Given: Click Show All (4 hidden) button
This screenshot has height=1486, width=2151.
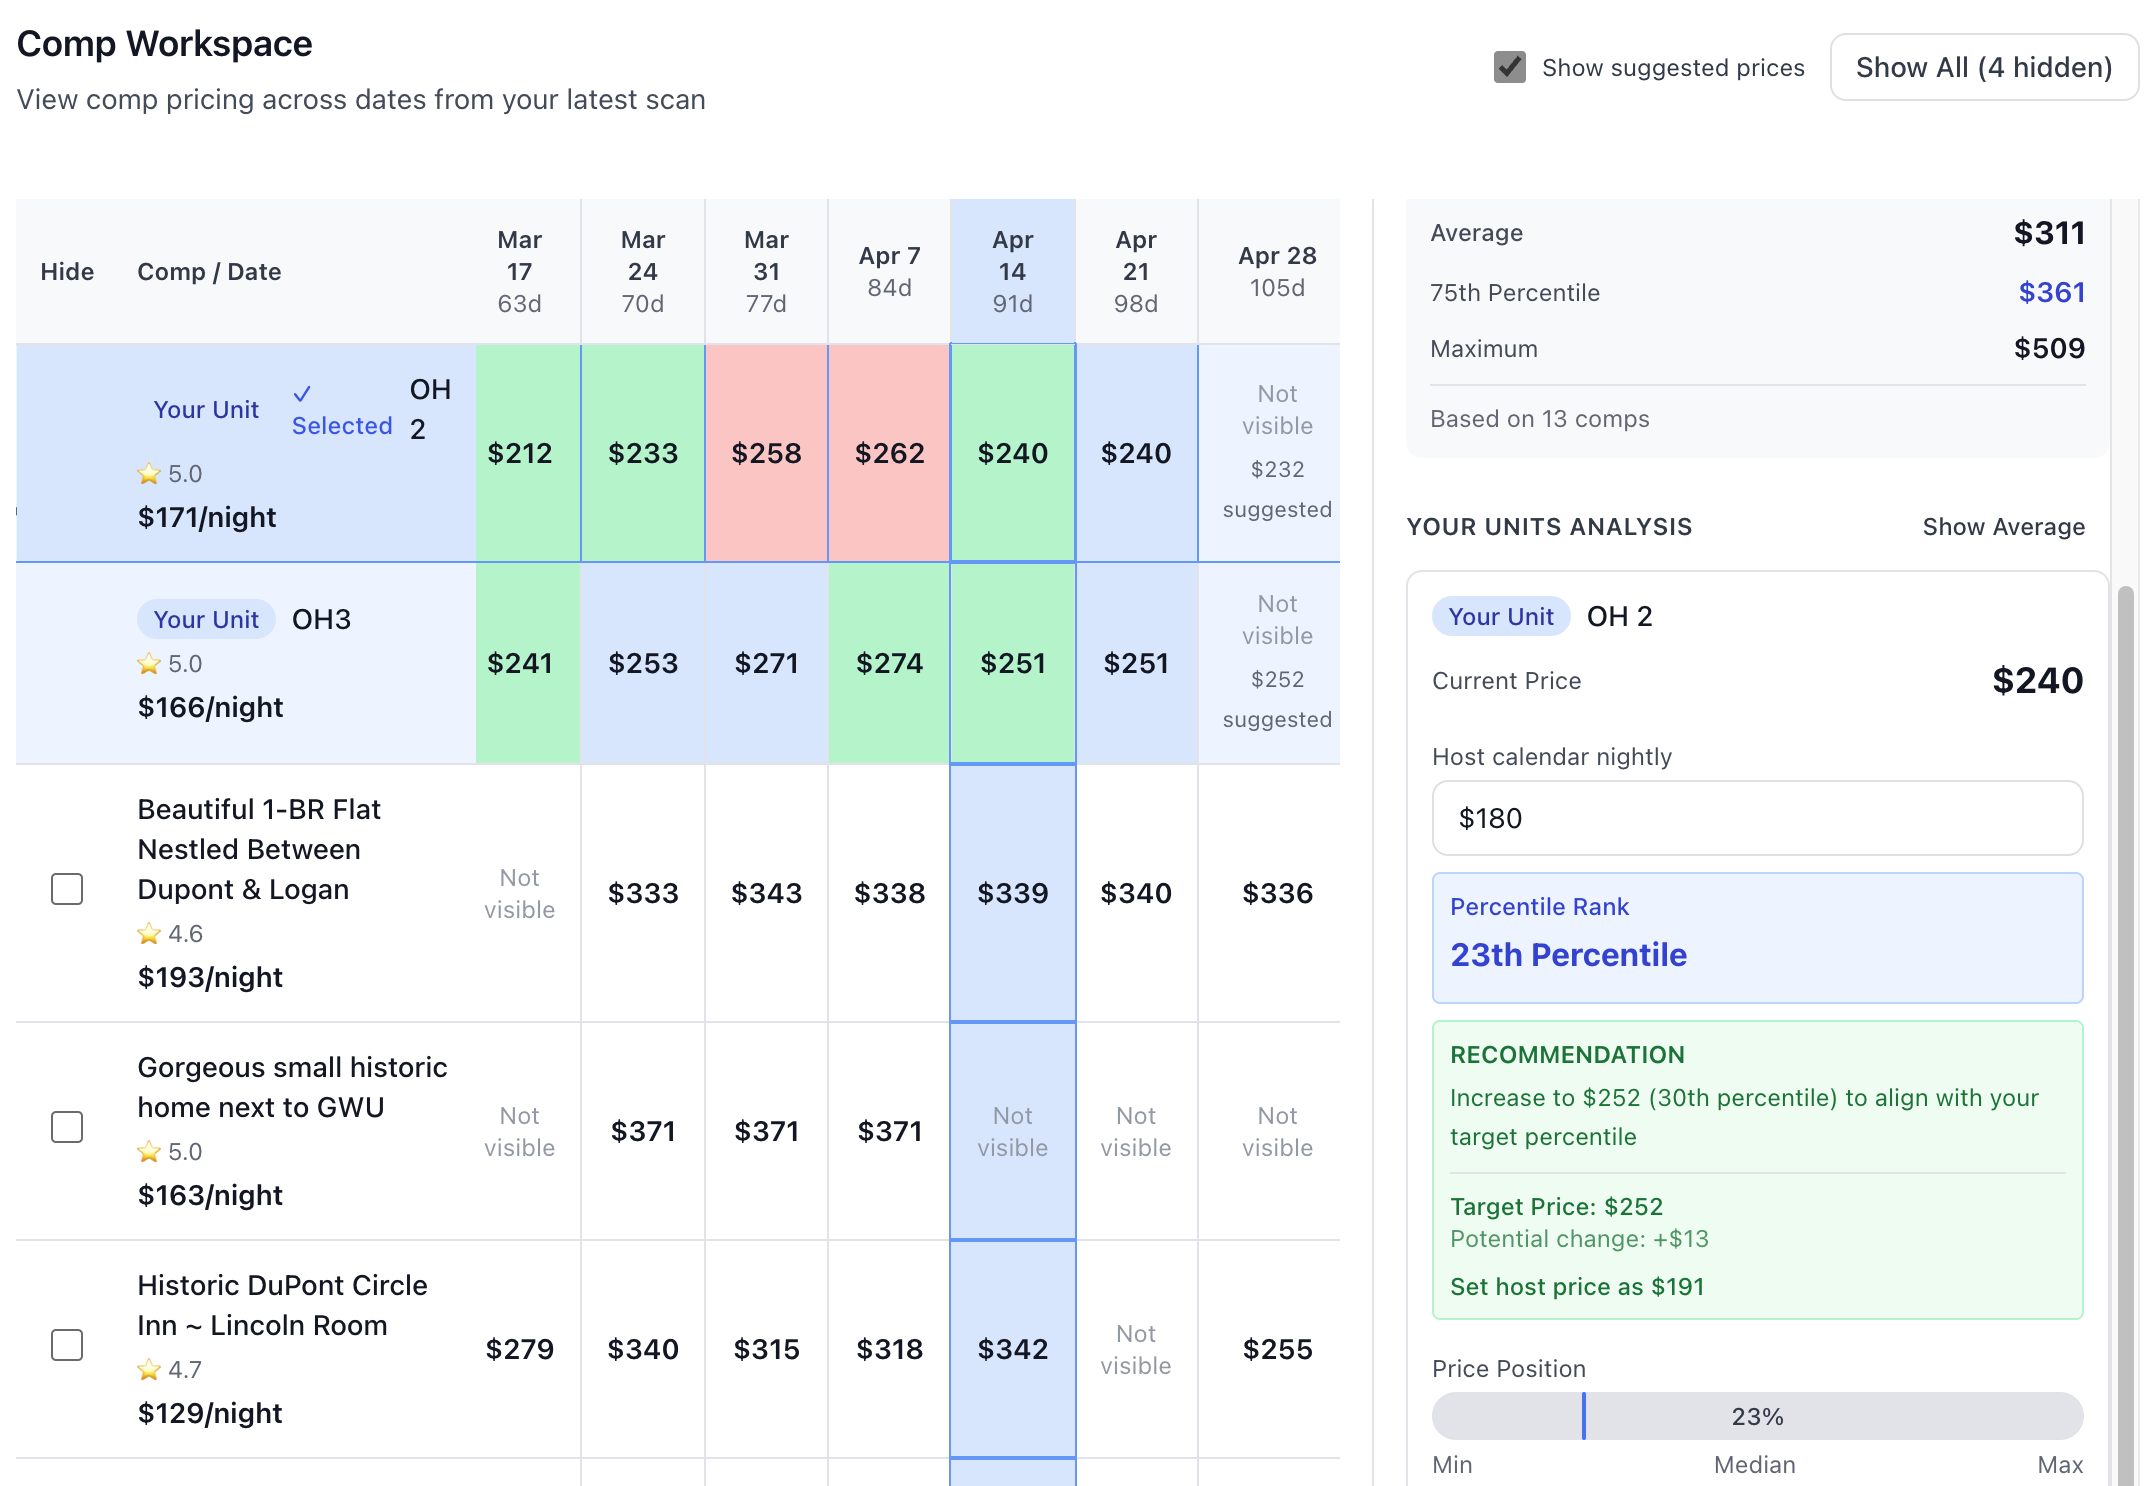Looking at the screenshot, I should click(1983, 67).
